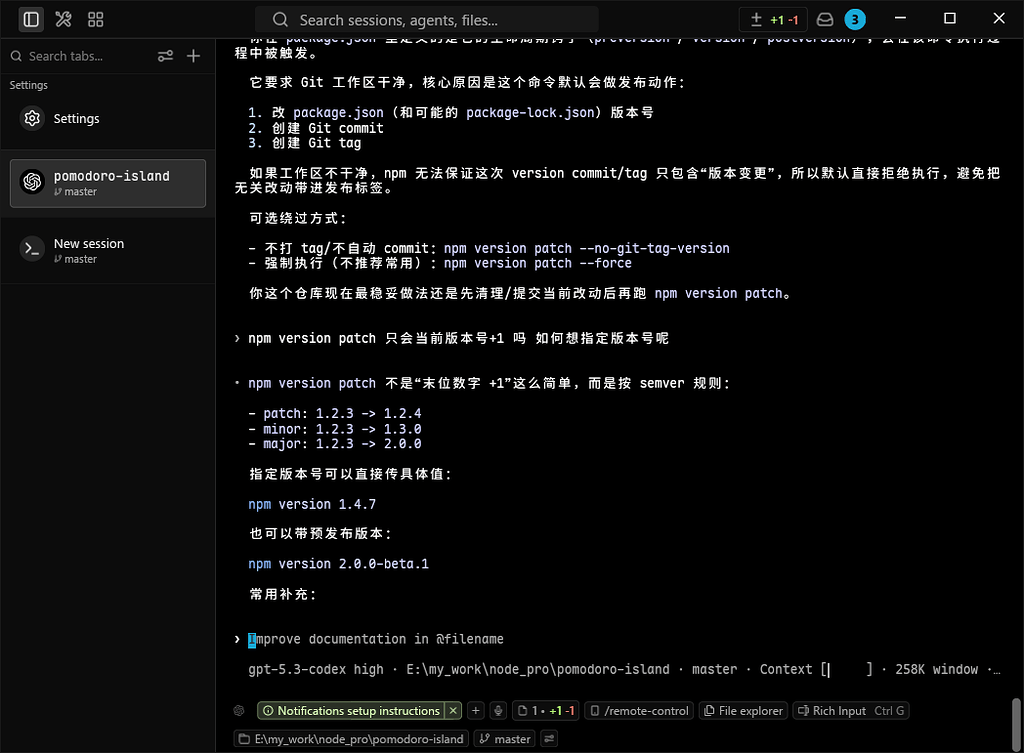1024x753 pixels.
Task: Click the 'npm version 1.4.7' command text
Action: (x=312, y=504)
